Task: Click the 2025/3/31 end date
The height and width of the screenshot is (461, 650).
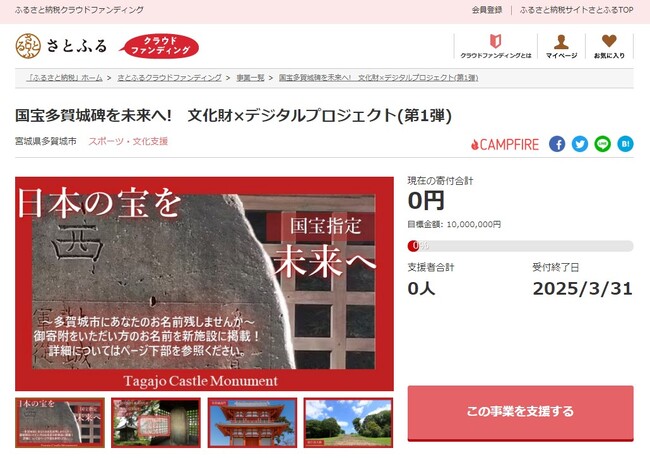Action: pyautogui.click(x=582, y=289)
